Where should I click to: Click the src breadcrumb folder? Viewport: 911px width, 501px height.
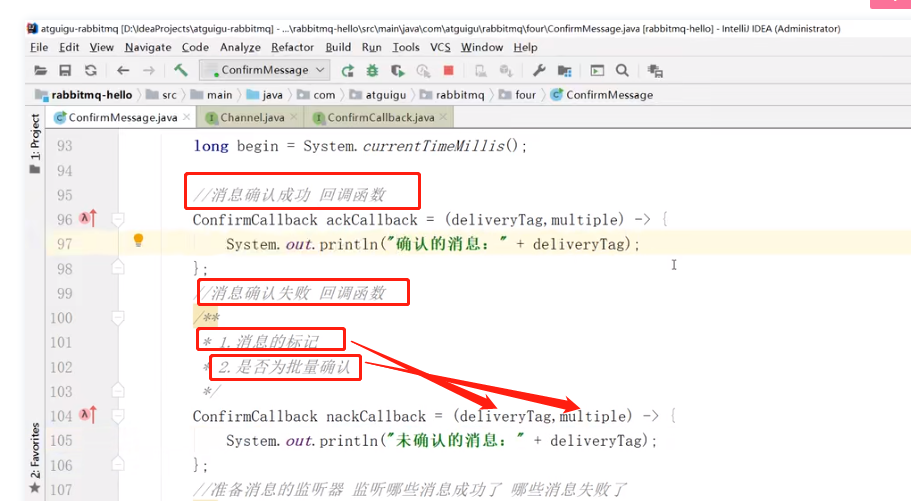coord(162,95)
